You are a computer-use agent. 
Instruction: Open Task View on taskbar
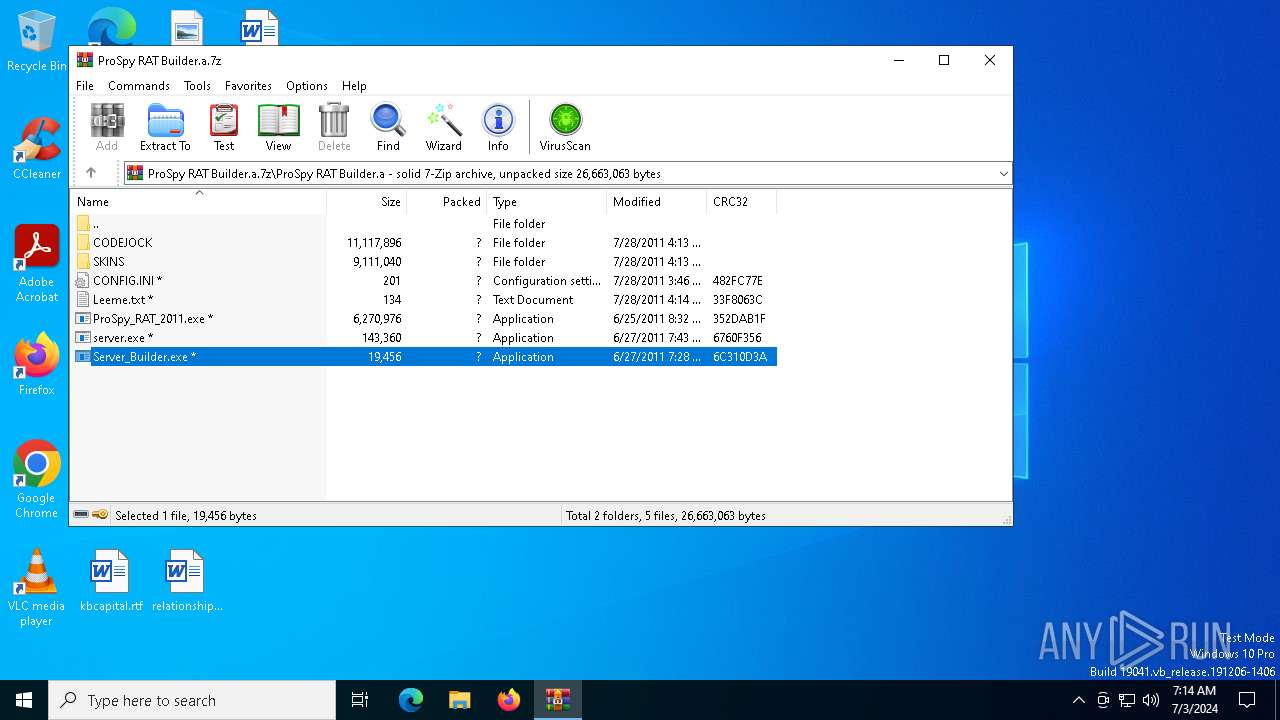(x=360, y=700)
